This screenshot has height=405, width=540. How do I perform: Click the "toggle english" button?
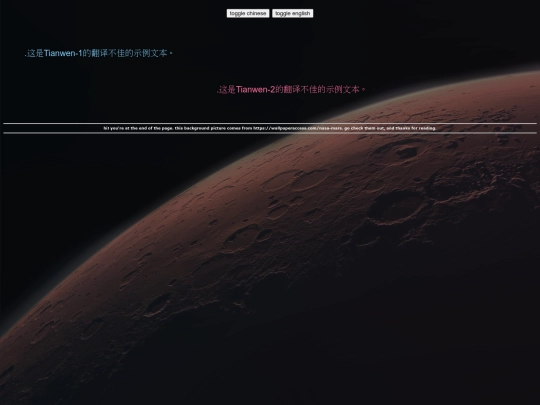(292, 13)
